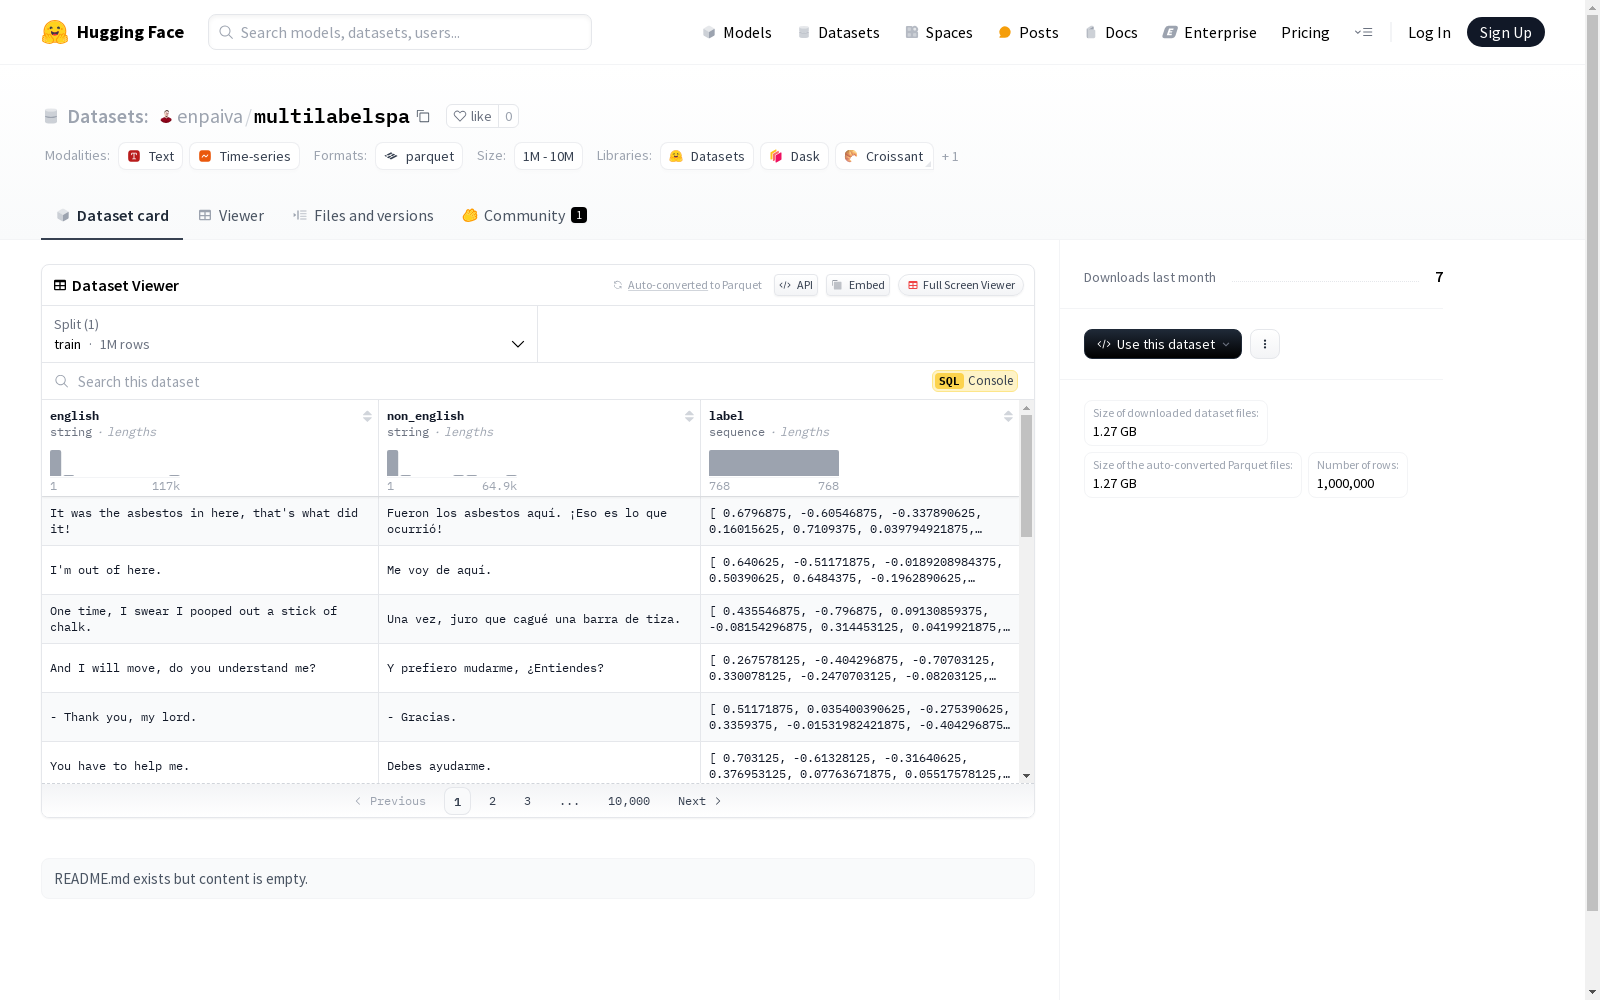Viewport: 1600px width, 1000px height.
Task: Click the Previous page button
Action: 390,801
